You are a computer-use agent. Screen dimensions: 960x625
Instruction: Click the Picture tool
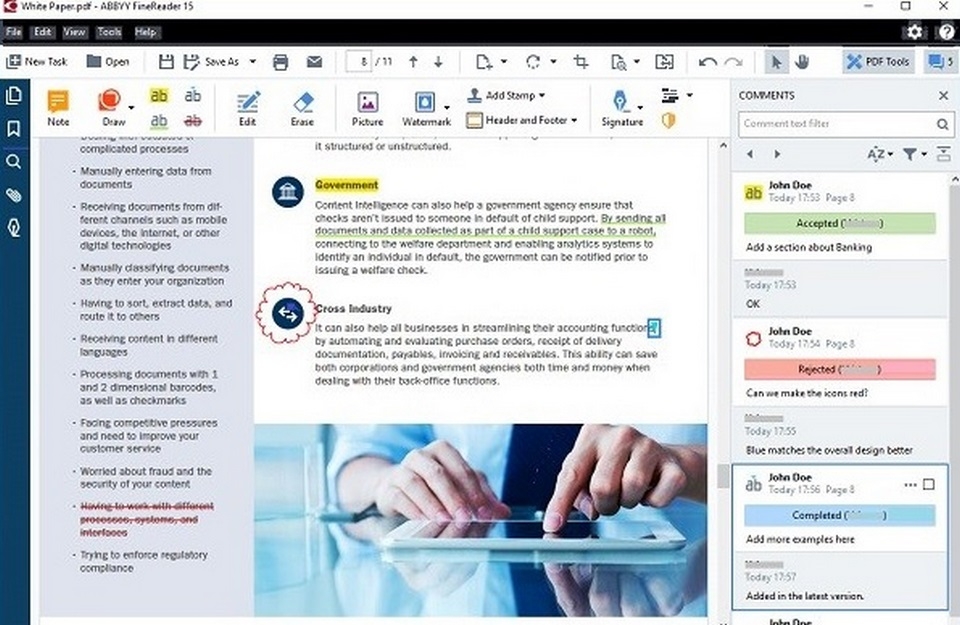pyautogui.click(x=367, y=108)
